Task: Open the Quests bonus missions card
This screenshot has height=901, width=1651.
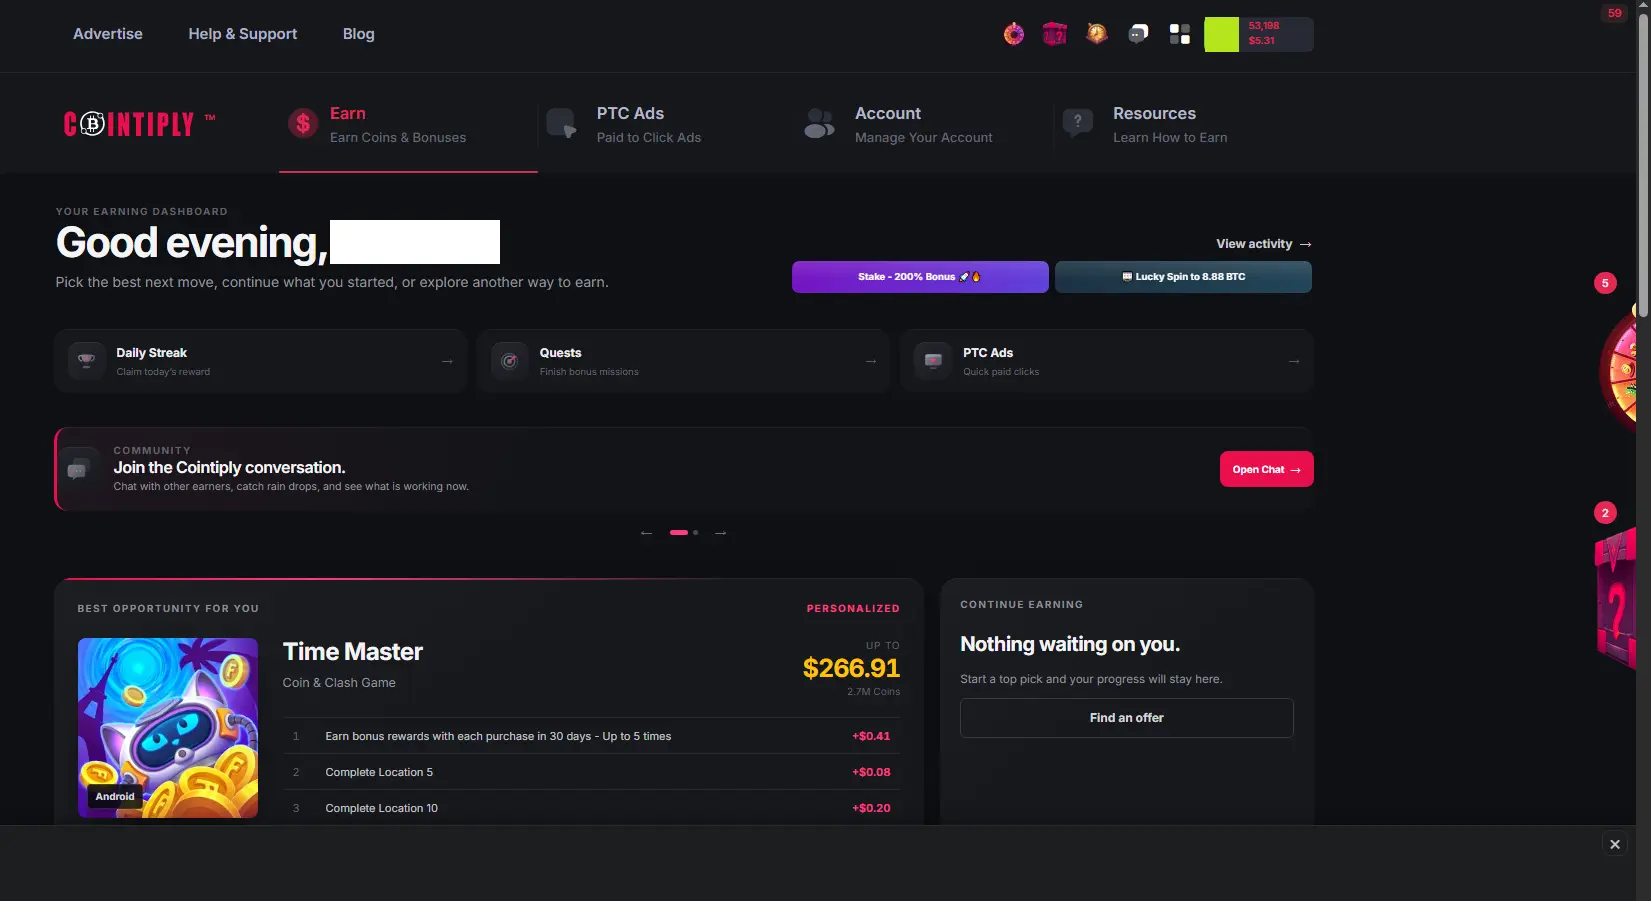Action: 684,361
